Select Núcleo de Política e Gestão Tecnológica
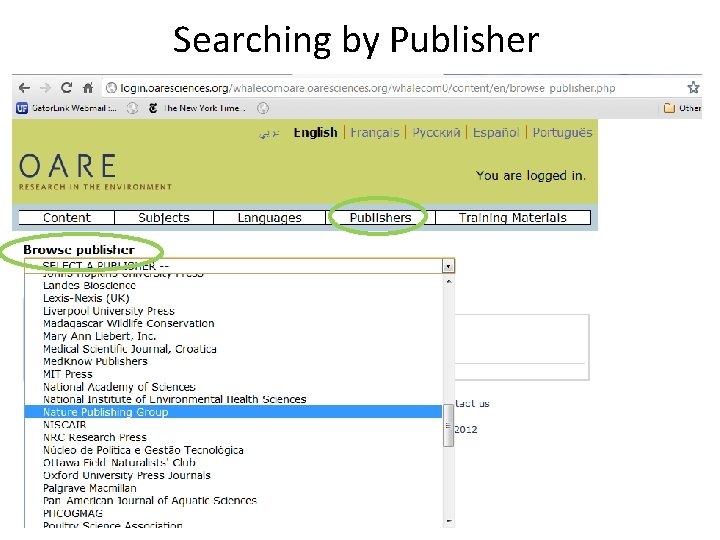720x540 pixels. (x=233, y=450)
